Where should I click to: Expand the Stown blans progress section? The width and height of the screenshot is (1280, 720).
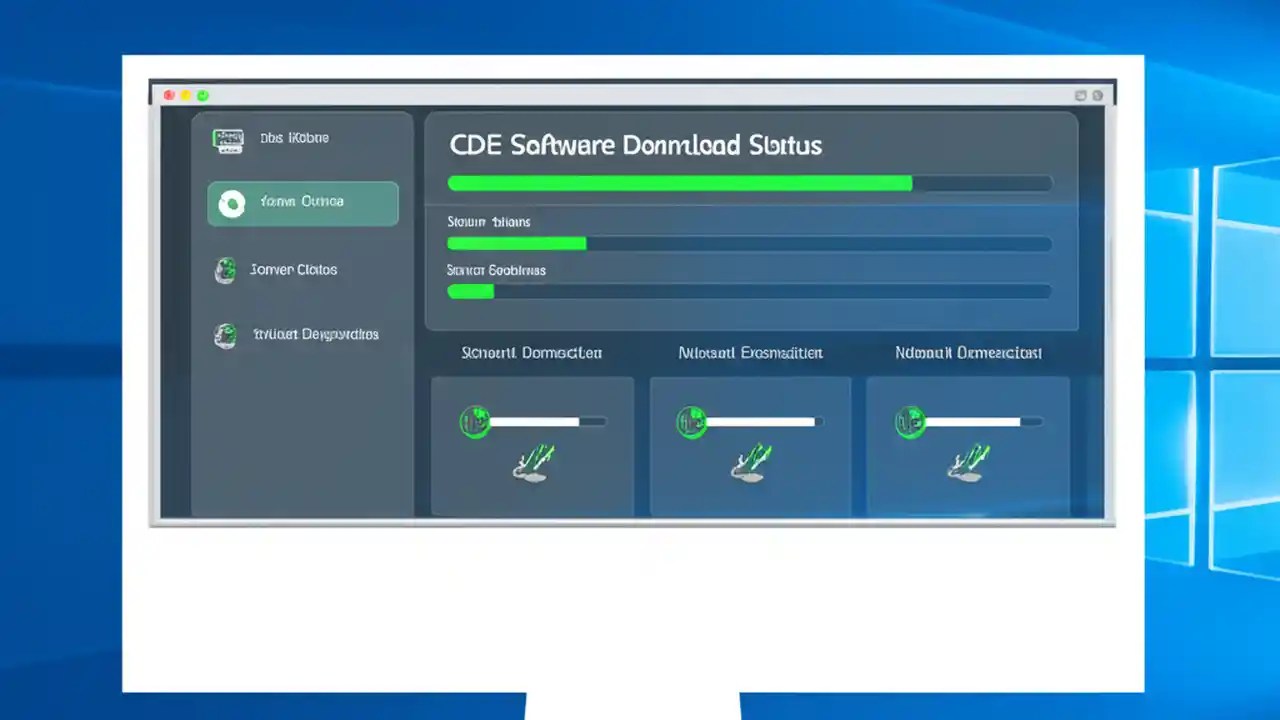click(x=488, y=221)
